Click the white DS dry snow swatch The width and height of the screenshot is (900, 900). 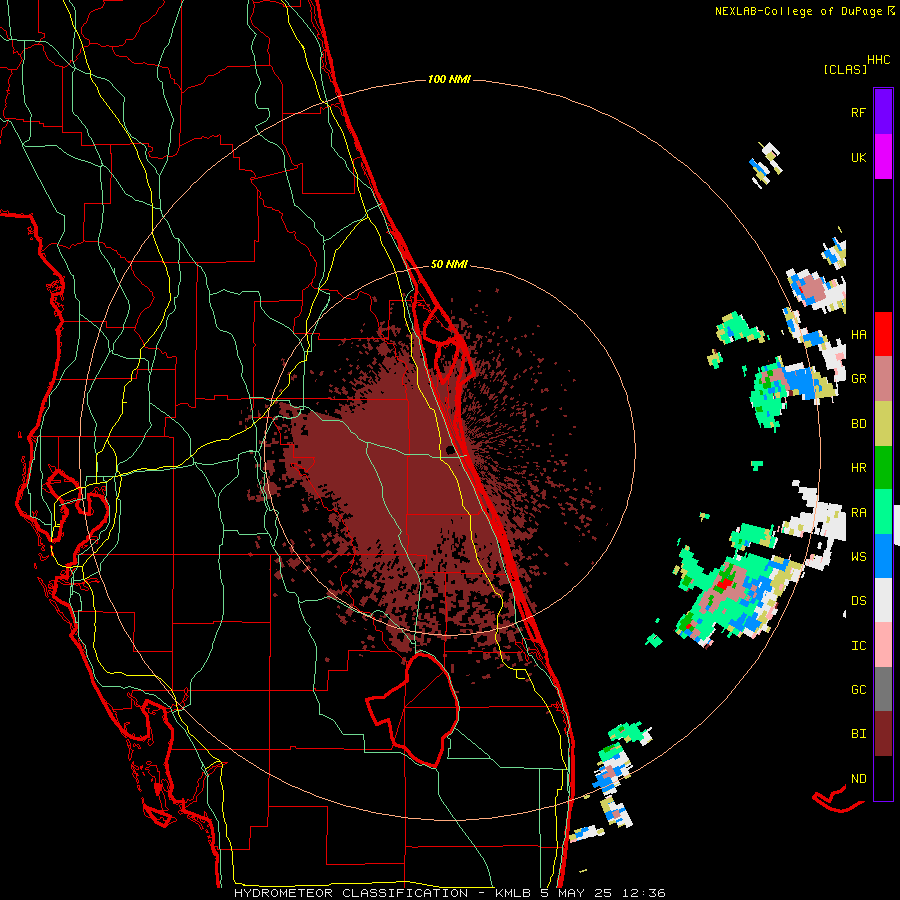click(x=883, y=600)
